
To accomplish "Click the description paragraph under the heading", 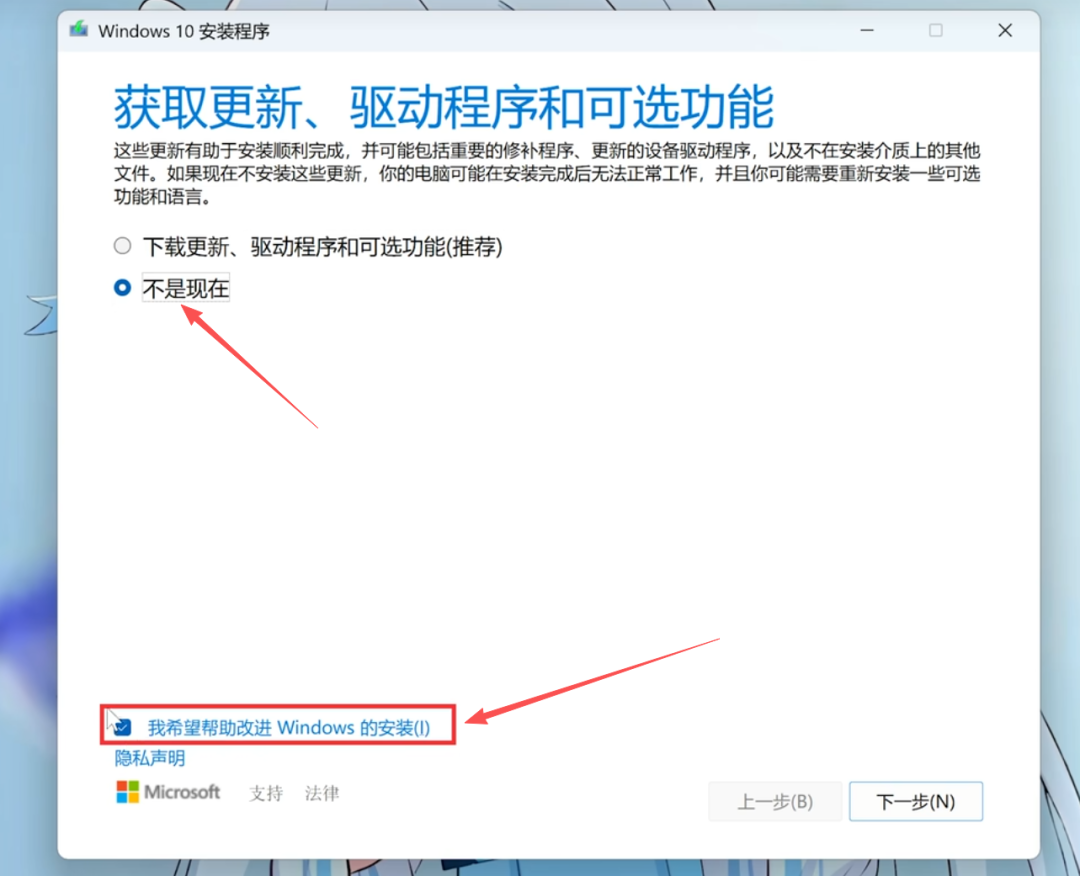I will click(546, 175).
